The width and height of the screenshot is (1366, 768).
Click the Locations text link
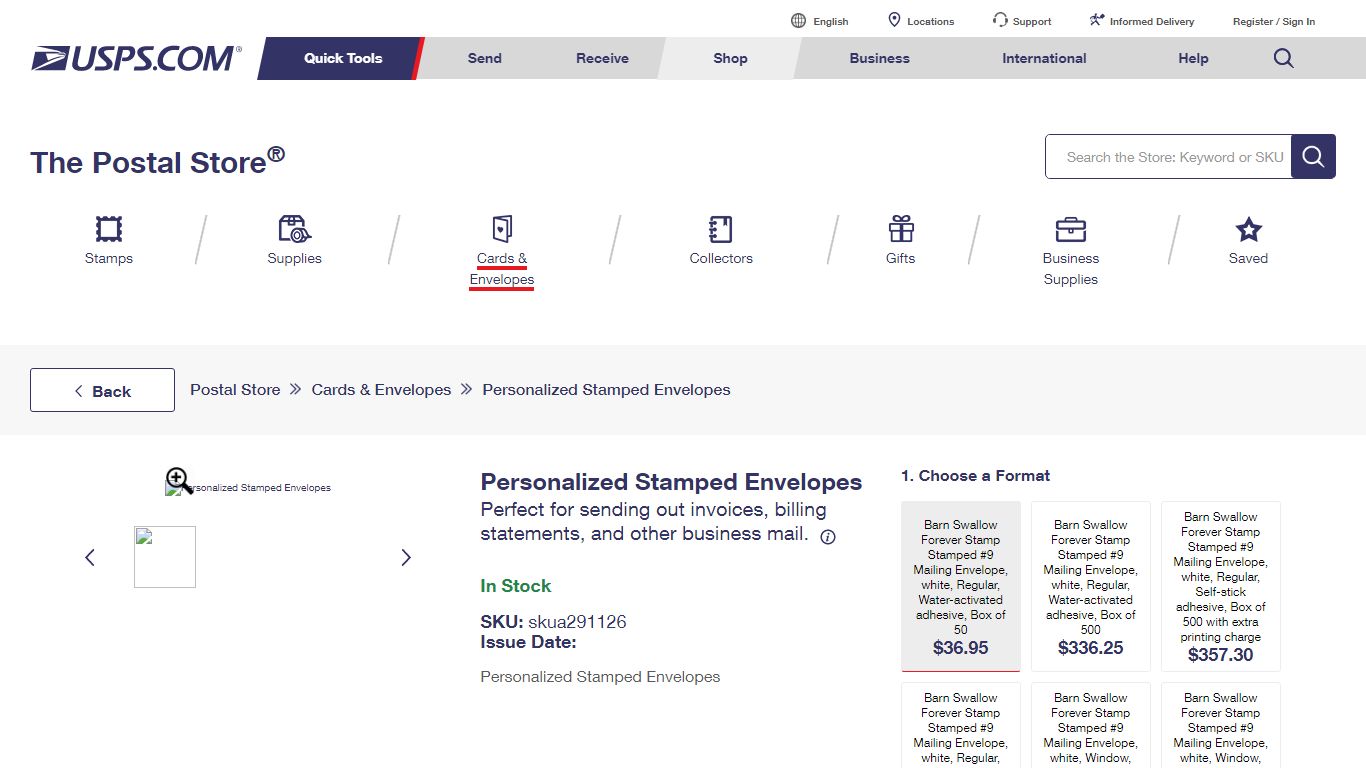point(931,21)
